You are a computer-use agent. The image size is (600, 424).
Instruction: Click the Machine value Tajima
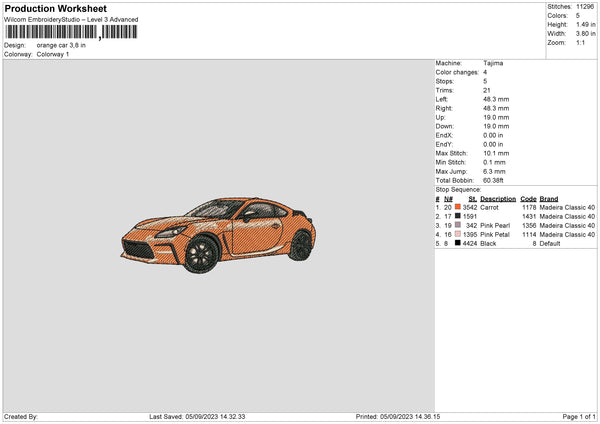493,63
